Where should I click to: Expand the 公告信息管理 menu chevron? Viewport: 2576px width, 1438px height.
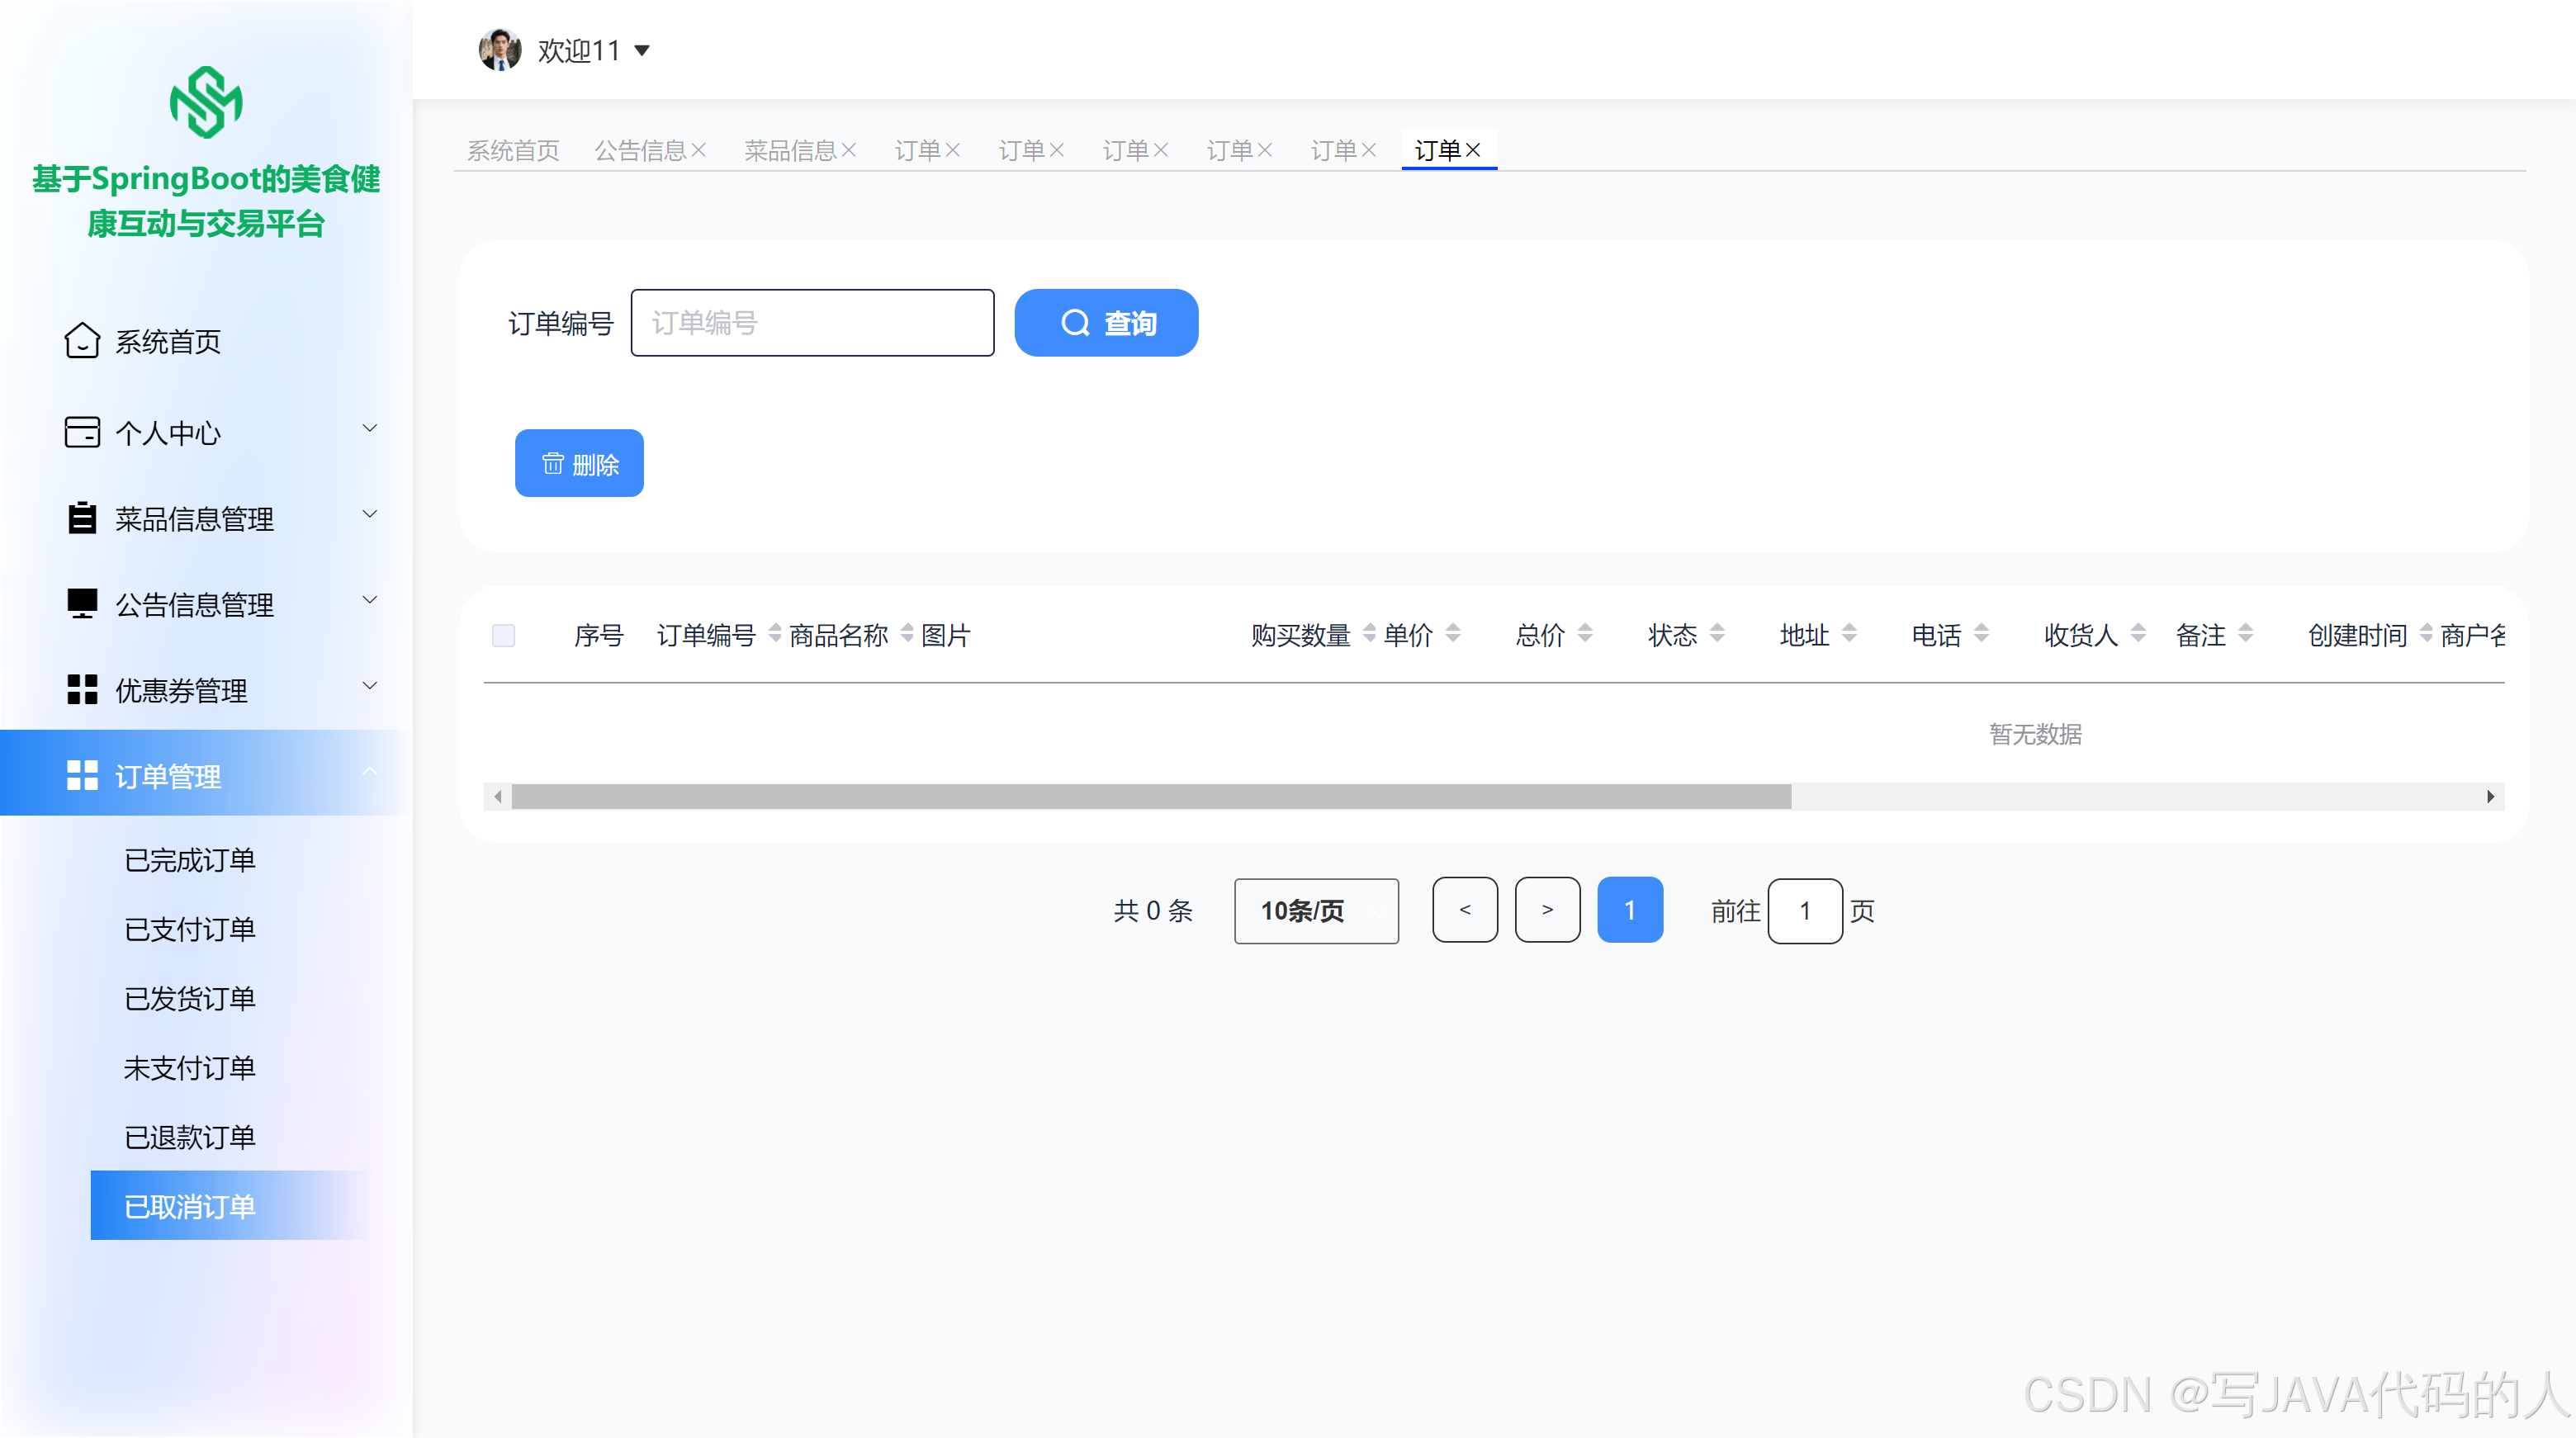click(370, 600)
